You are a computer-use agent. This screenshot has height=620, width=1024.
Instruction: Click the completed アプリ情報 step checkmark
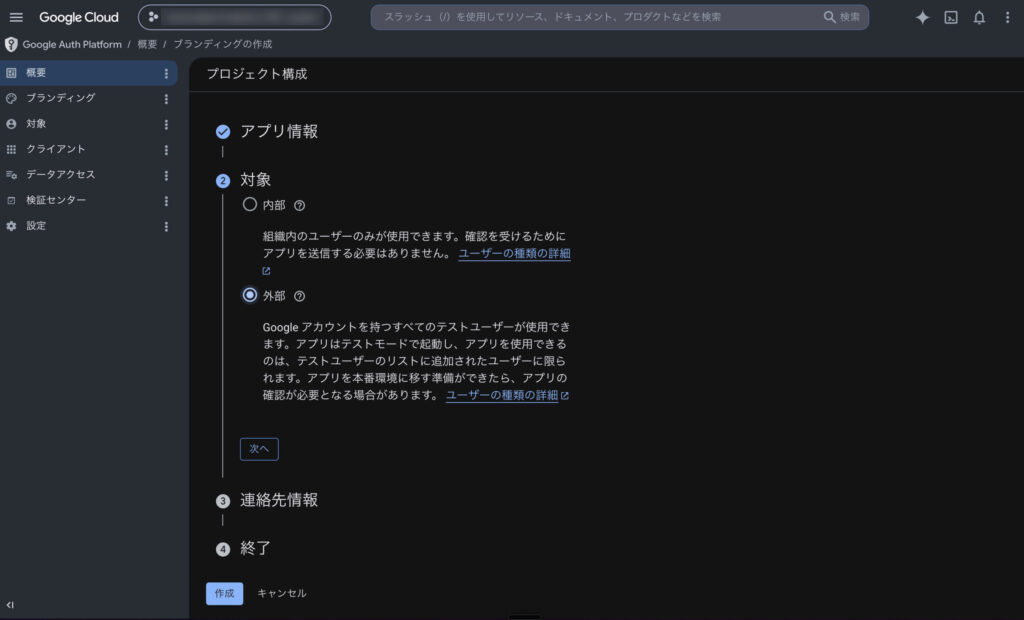coord(223,132)
